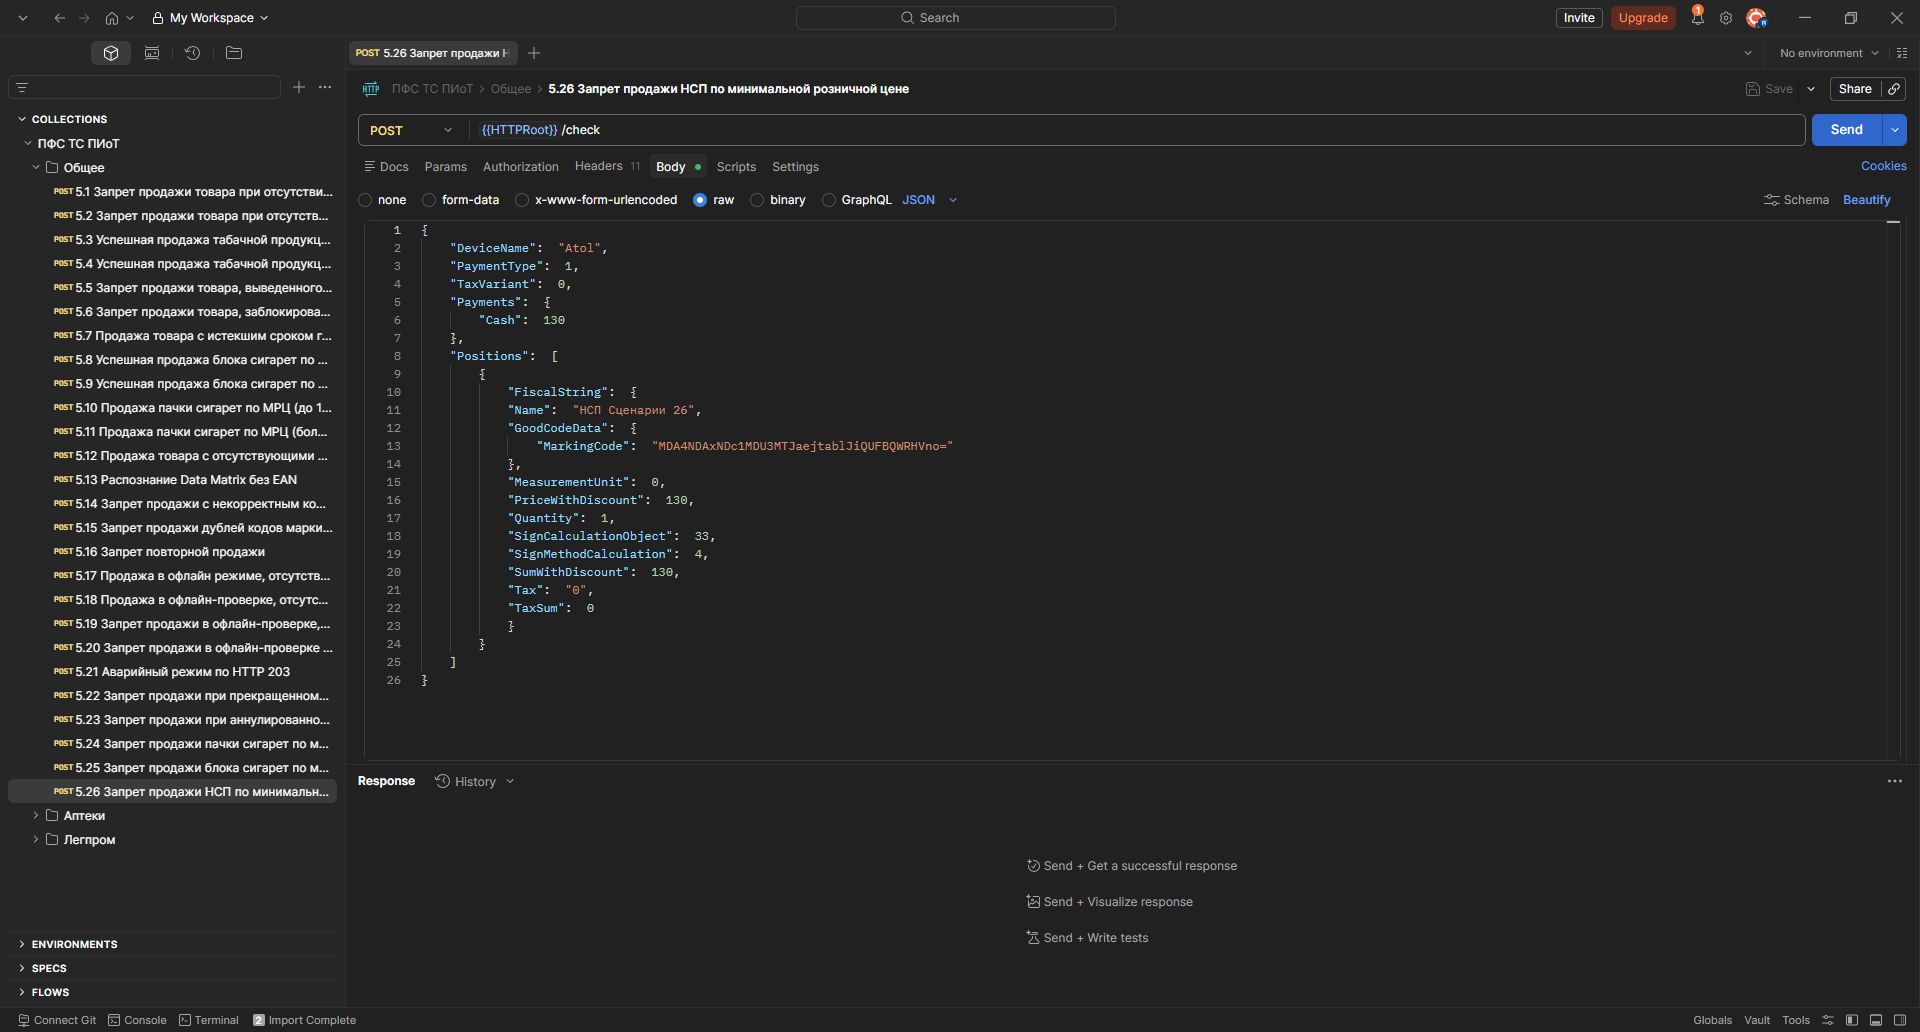The image size is (1920, 1032).
Task: Click the top Search bar
Action: [956, 18]
